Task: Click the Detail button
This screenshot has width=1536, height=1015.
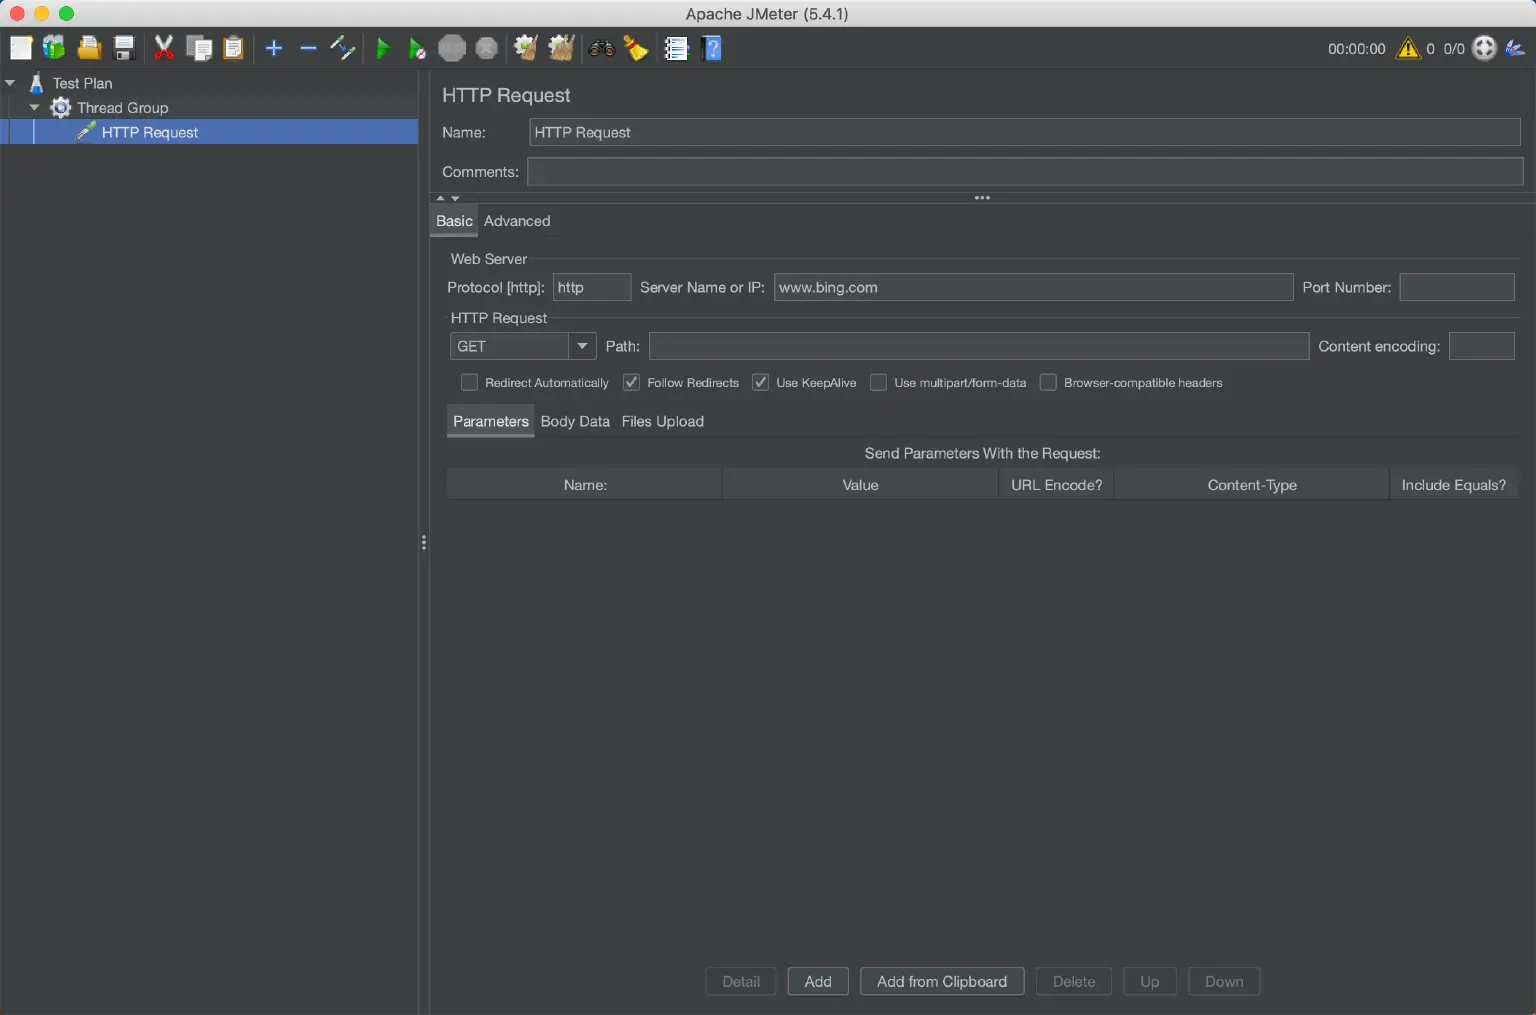Action: pos(740,981)
